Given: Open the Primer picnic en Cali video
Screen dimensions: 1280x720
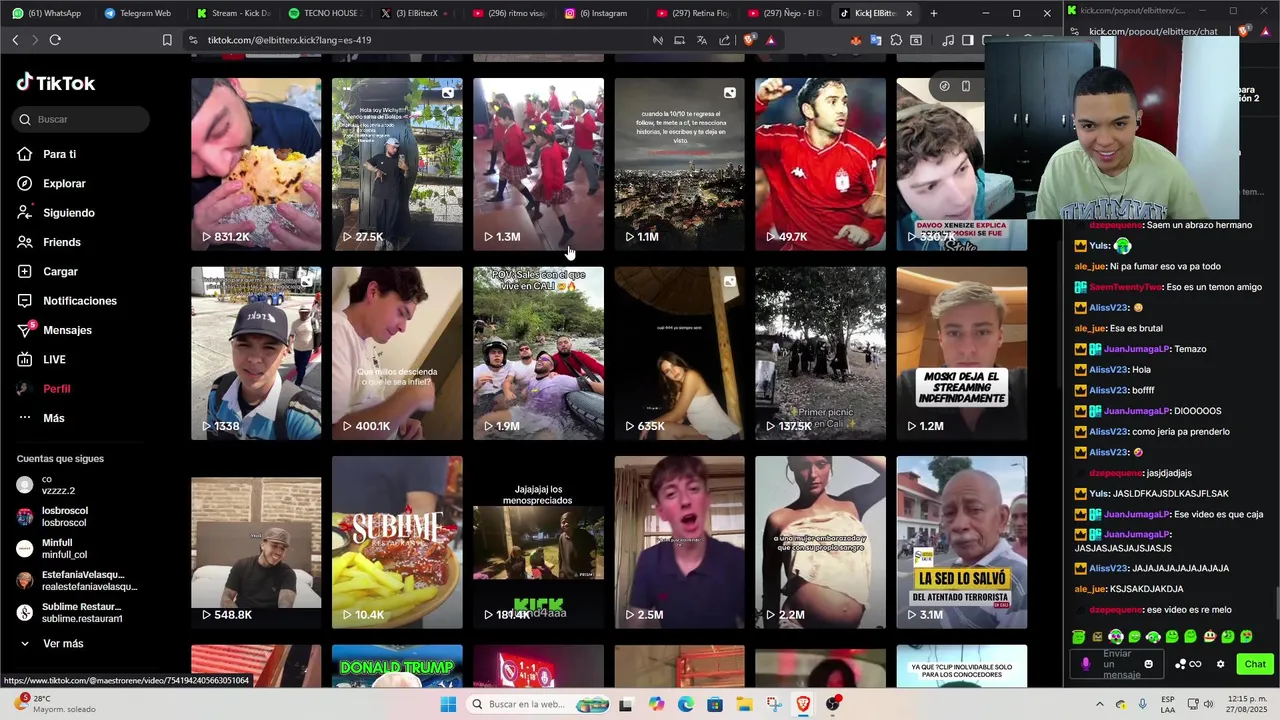Looking at the screenshot, I should 820,353.
